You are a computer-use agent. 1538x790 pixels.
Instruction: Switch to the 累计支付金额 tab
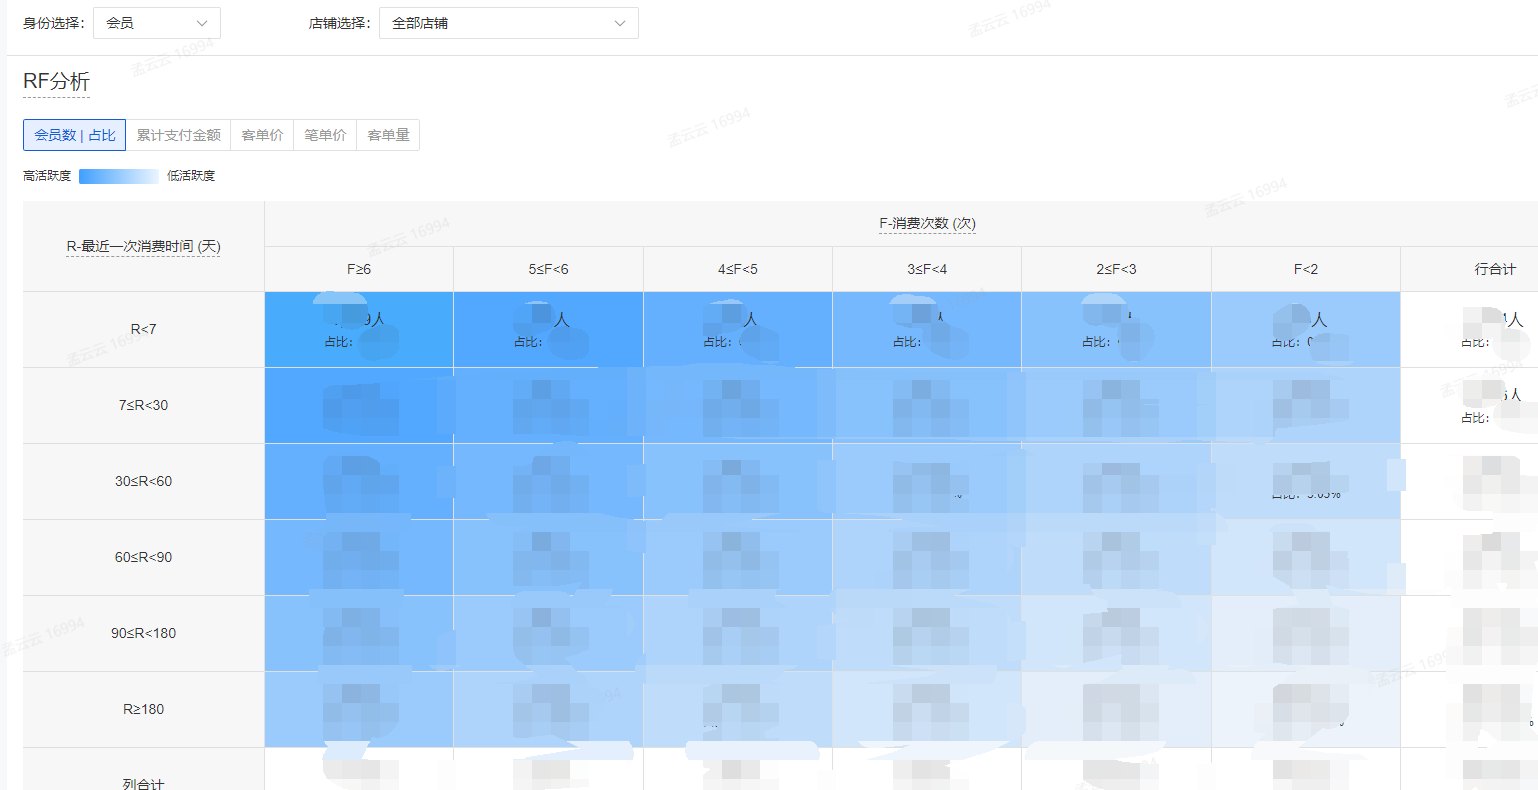[178, 135]
